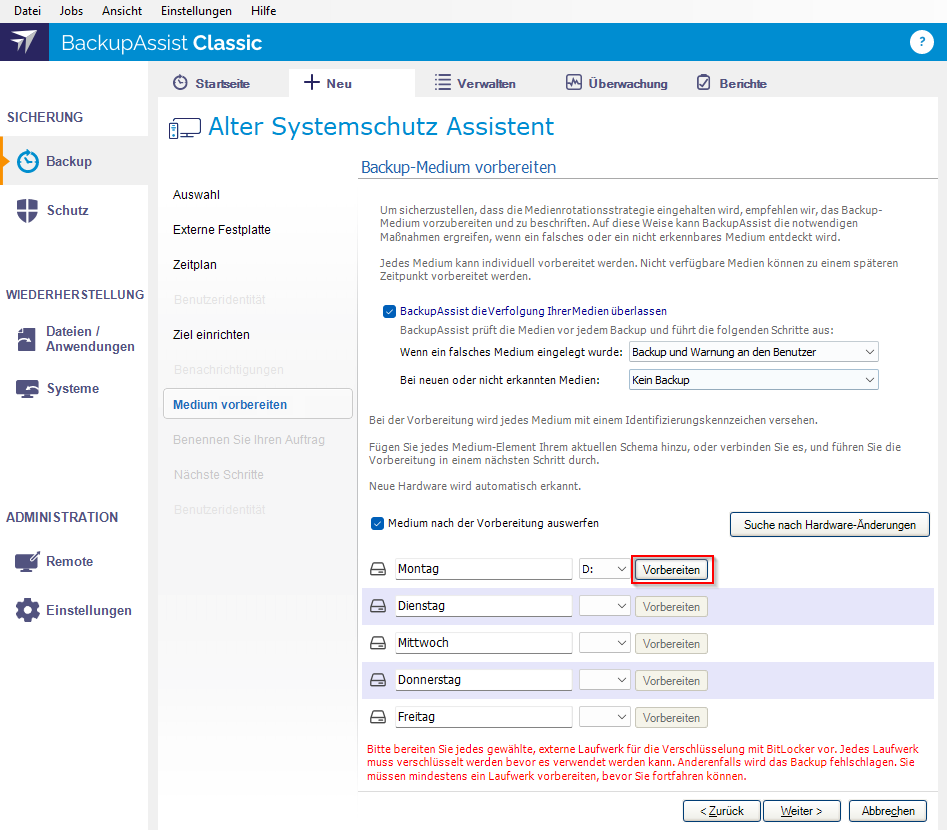Click the drive icon beside Freitag
This screenshot has height=830, width=947.
[378, 717]
